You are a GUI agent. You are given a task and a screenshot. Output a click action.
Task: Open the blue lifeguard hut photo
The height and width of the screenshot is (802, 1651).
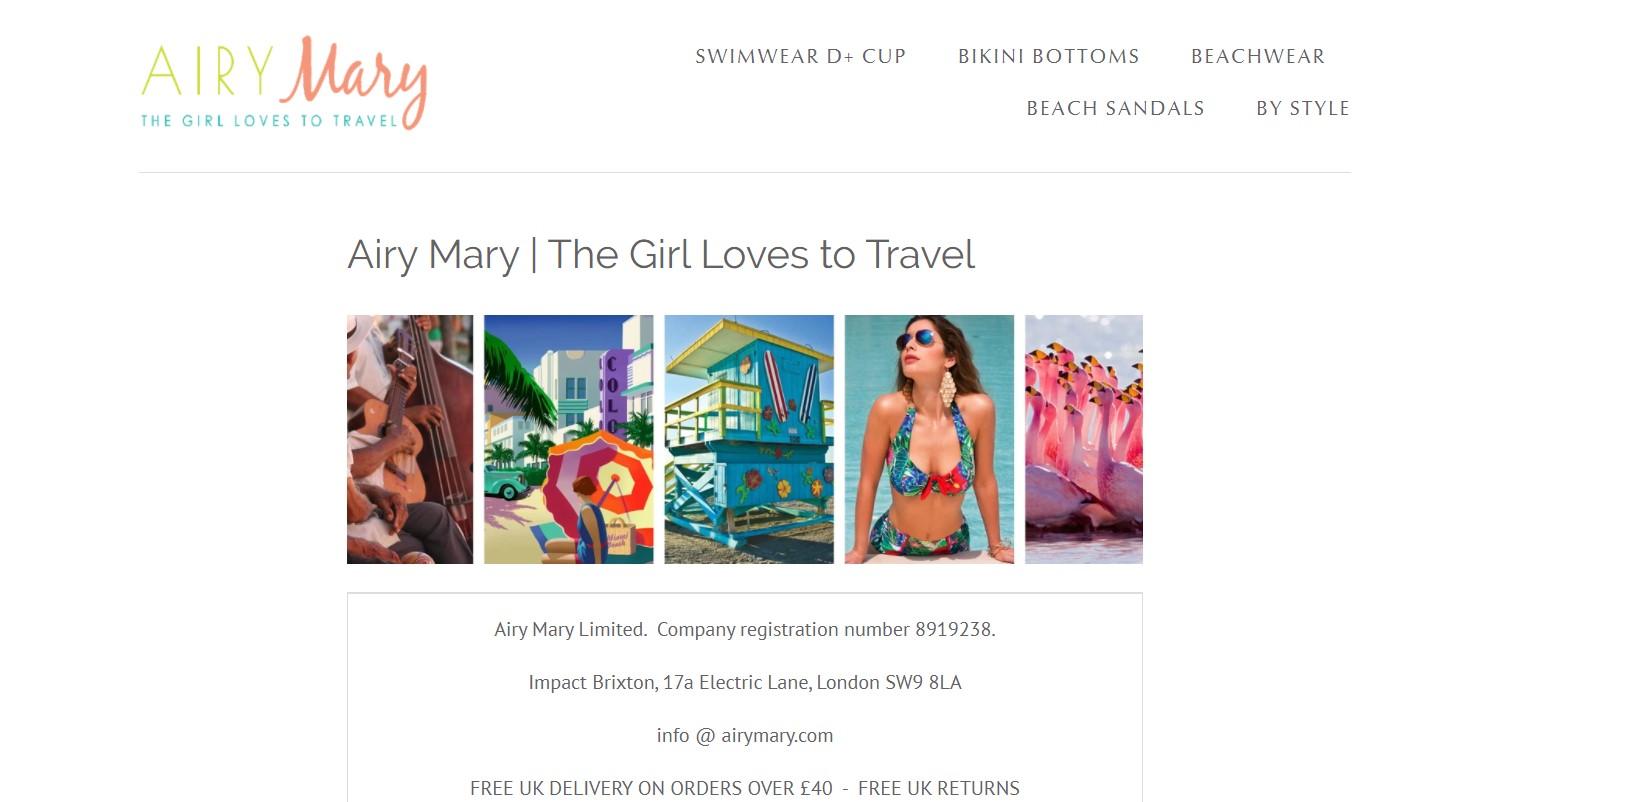click(x=749, y=439)
